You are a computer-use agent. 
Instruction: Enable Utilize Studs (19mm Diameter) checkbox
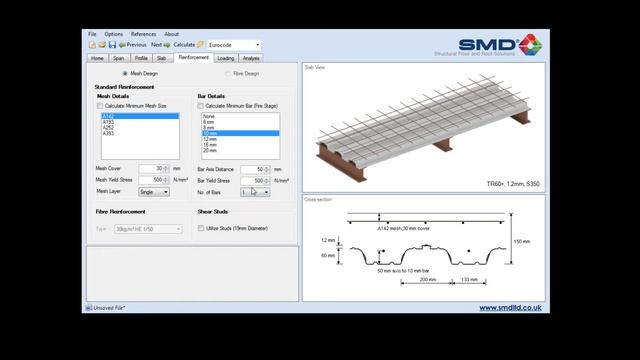[x=201, y=228]
